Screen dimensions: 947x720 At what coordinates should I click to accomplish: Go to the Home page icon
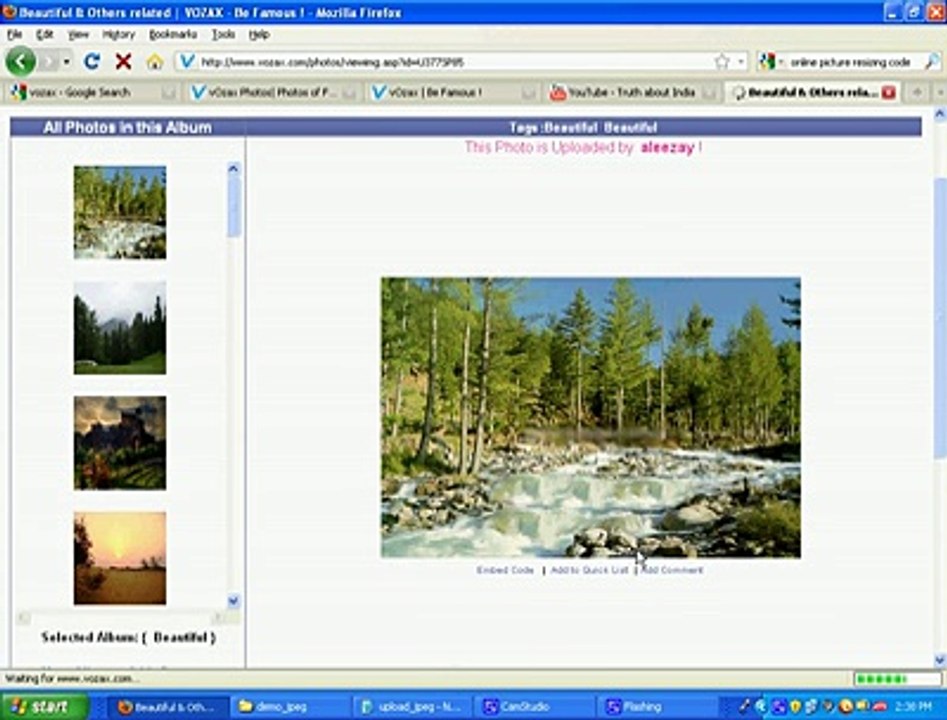(x=155, y=61)
